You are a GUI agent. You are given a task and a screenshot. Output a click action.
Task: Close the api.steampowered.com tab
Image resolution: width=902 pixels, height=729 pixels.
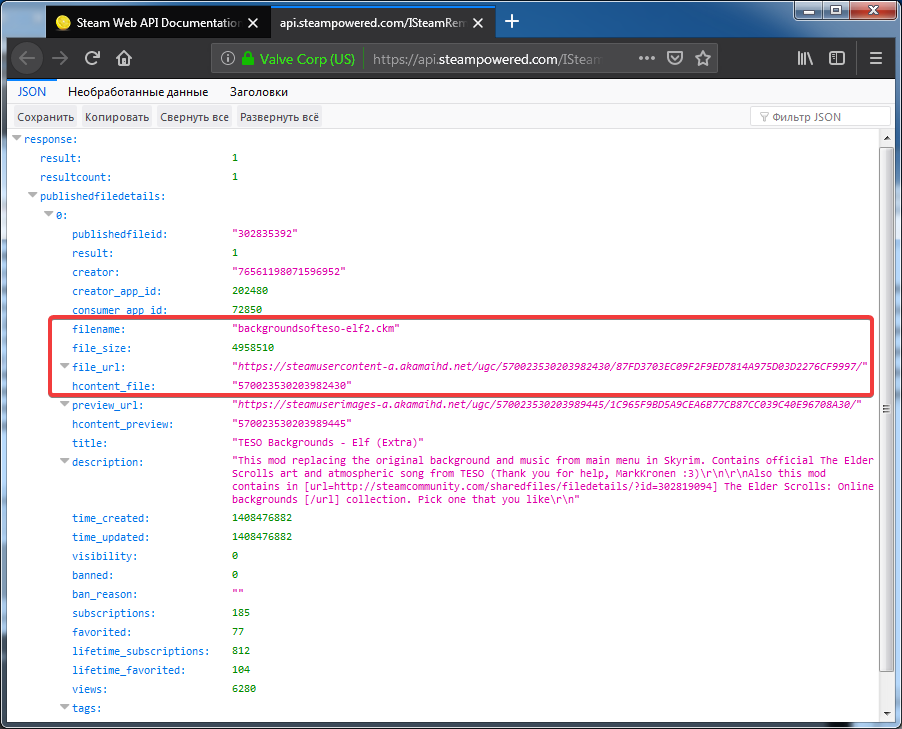pyautogui.click(x=477, y=23)
